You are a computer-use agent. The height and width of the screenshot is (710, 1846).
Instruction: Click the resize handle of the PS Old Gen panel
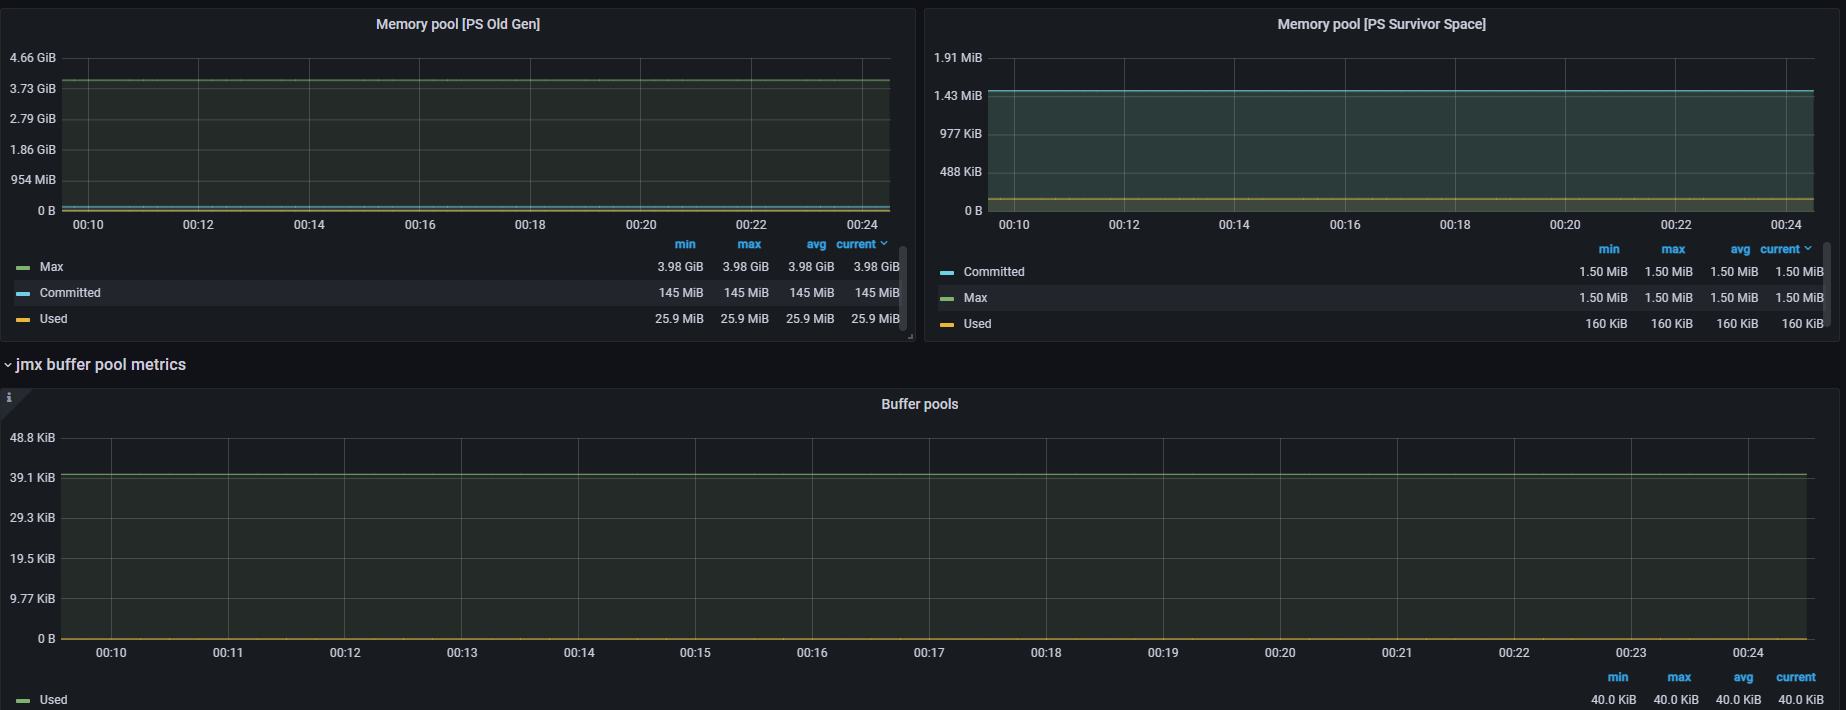910,337
